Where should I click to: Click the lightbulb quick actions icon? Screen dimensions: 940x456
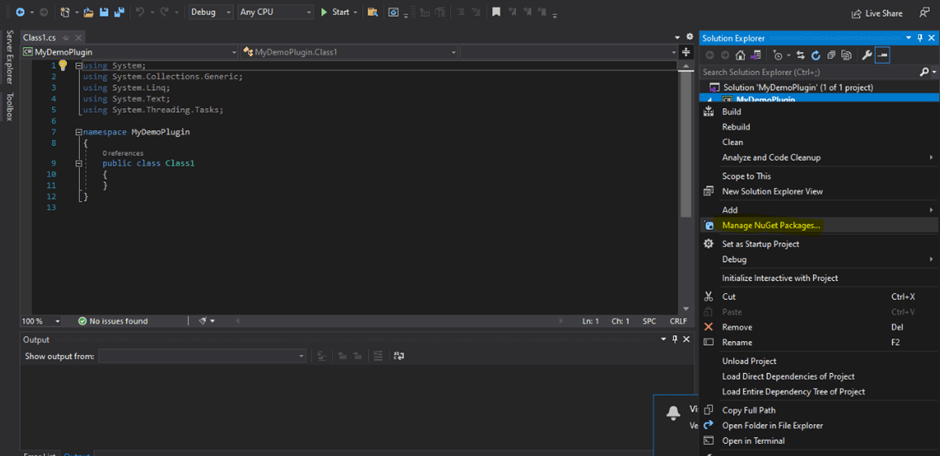click(62, 65)
